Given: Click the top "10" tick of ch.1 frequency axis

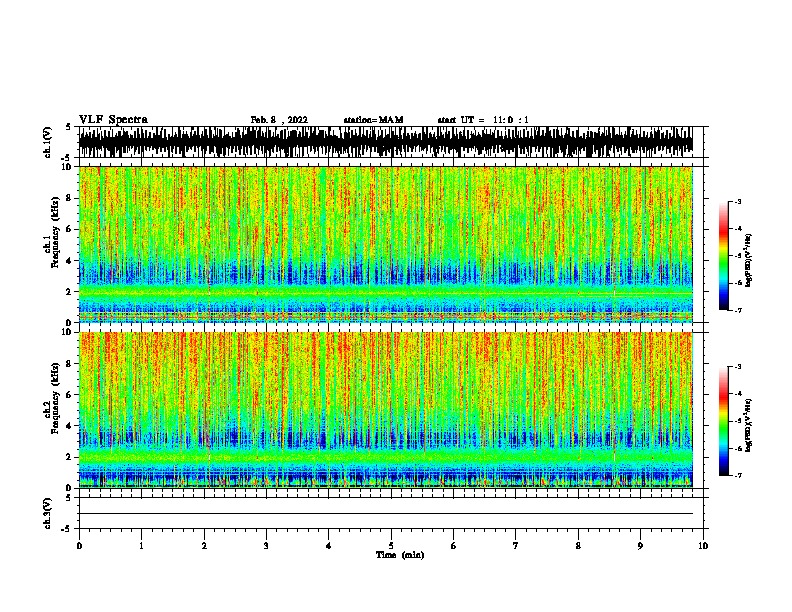Looking at the screenshot, I should click(67, 167).
